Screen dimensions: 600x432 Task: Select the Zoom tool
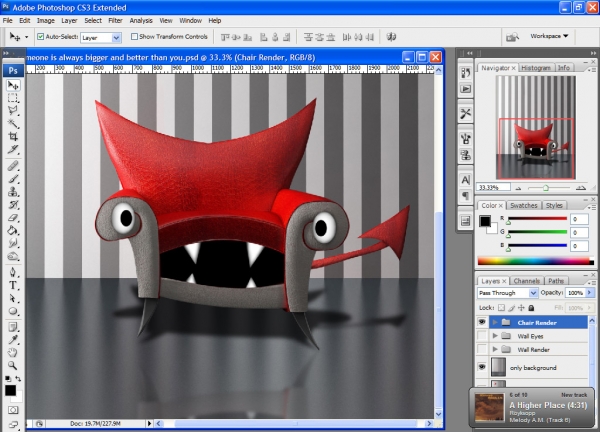tap(13, 365)
